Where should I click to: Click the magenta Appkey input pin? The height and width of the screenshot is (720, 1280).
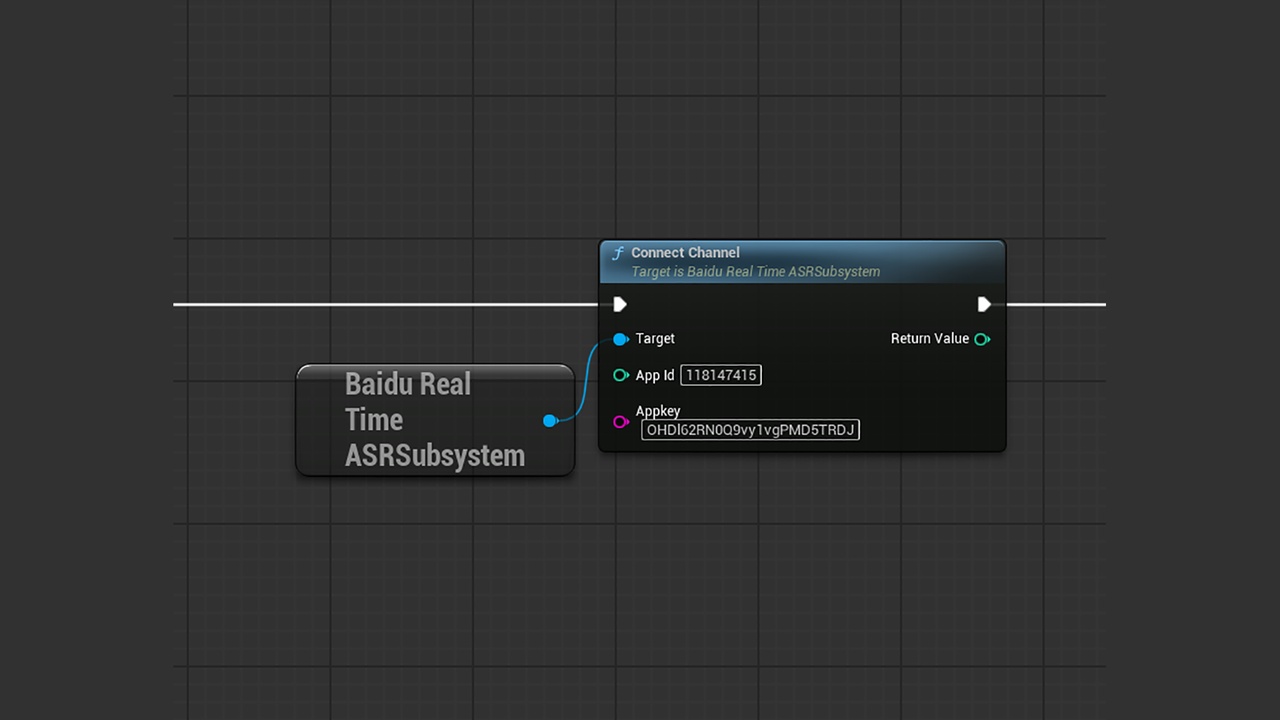click(x=621, y=422)
